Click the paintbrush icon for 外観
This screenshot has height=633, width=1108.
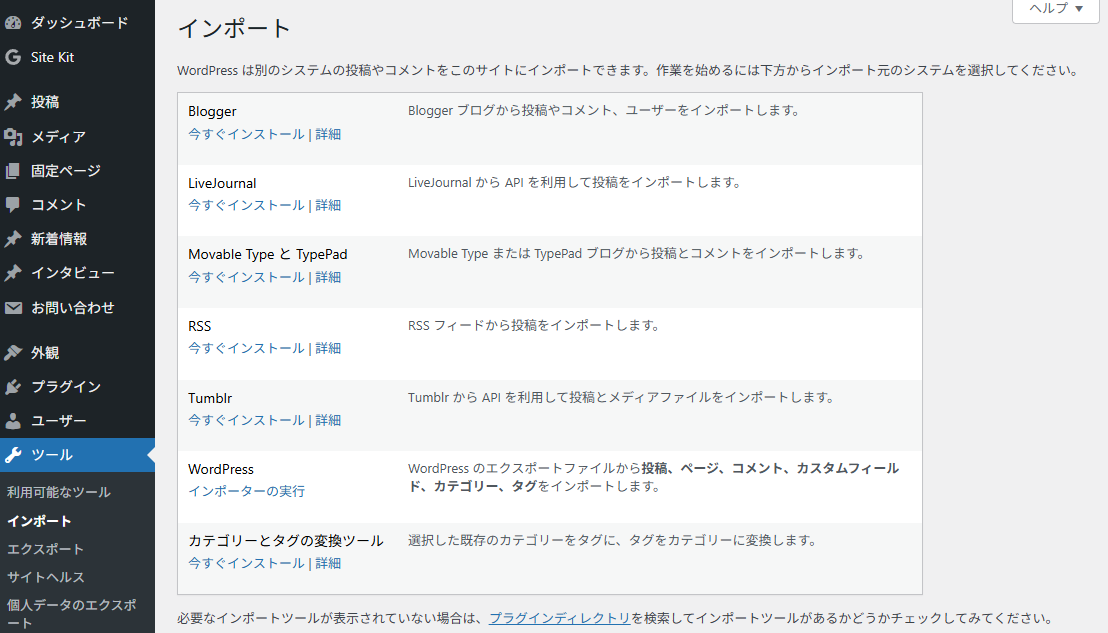(13, 353)
